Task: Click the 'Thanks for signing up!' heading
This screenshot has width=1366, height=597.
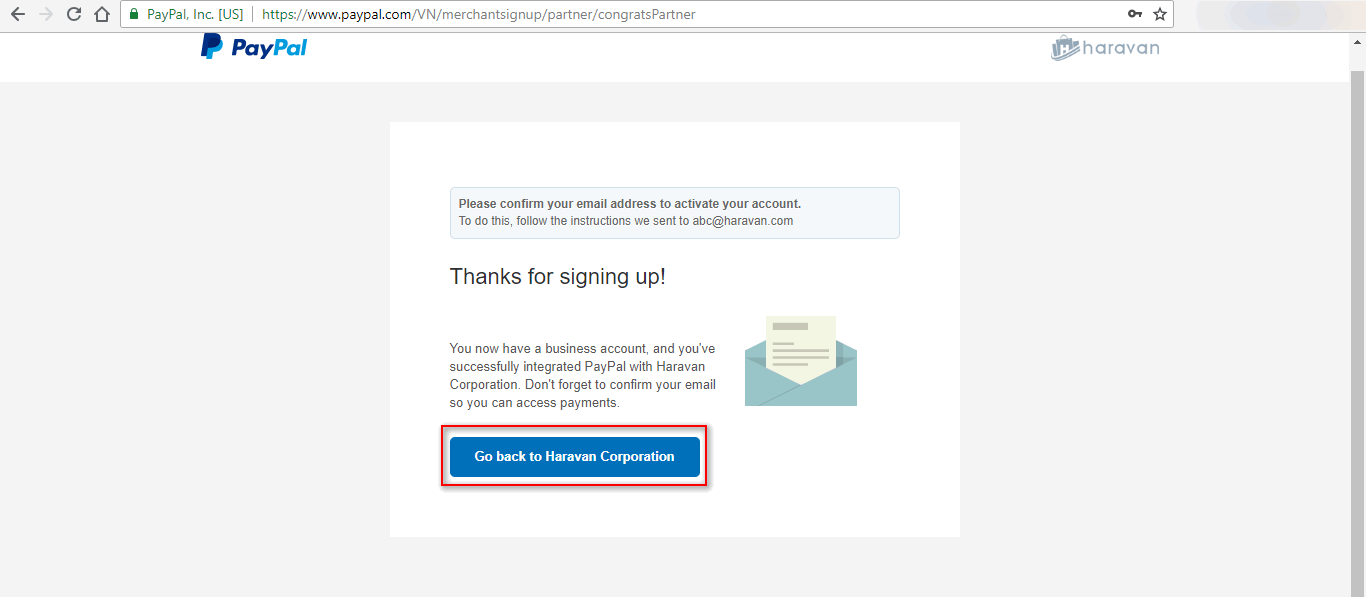Action: tap(558, 277)
